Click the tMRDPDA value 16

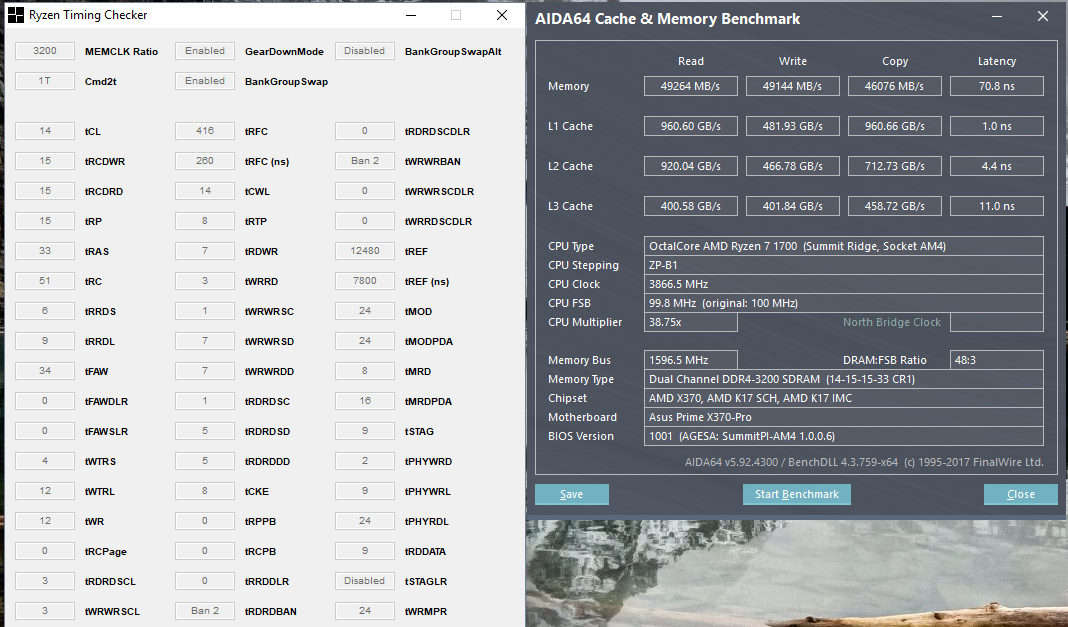(x=364, y=401)
